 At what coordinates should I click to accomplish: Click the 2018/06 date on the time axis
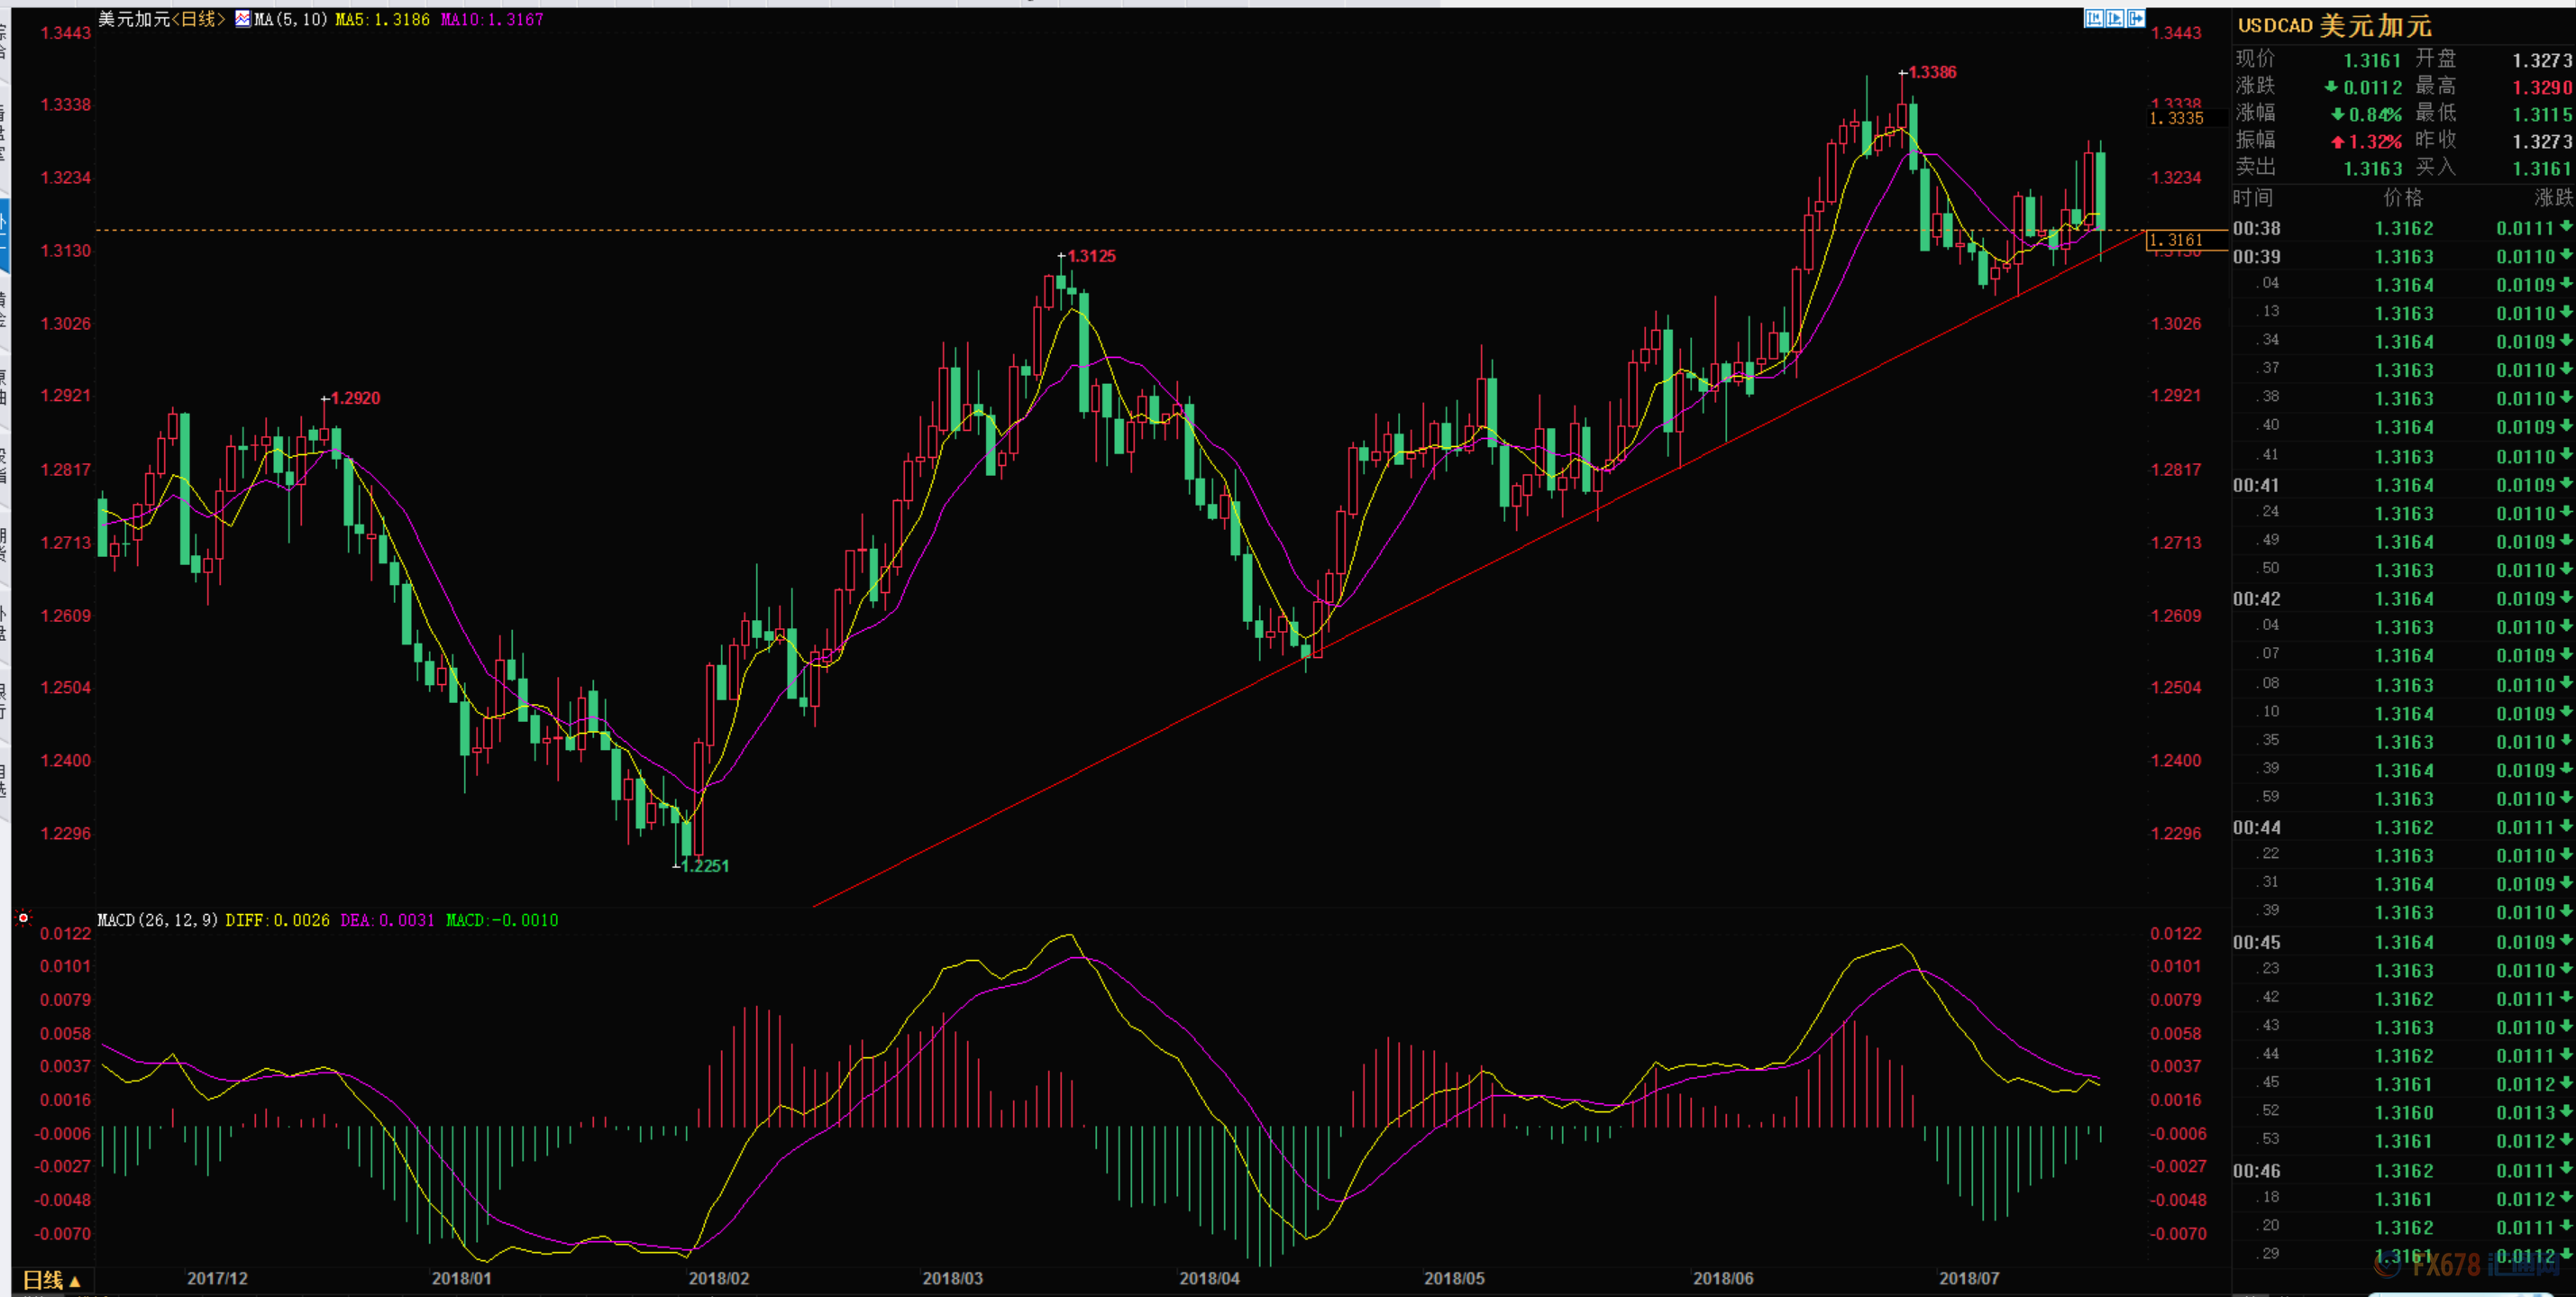pos(1723,1279)
